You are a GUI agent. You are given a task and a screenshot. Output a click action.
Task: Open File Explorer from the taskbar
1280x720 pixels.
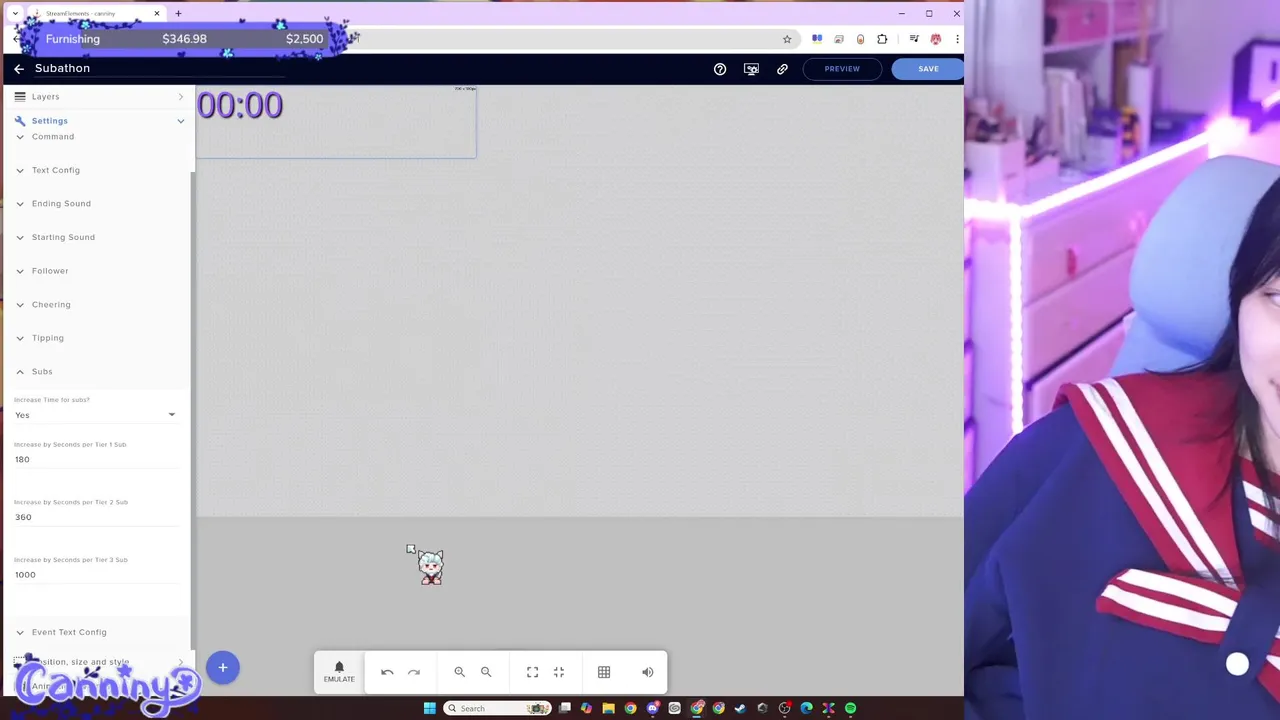(608, 708)
